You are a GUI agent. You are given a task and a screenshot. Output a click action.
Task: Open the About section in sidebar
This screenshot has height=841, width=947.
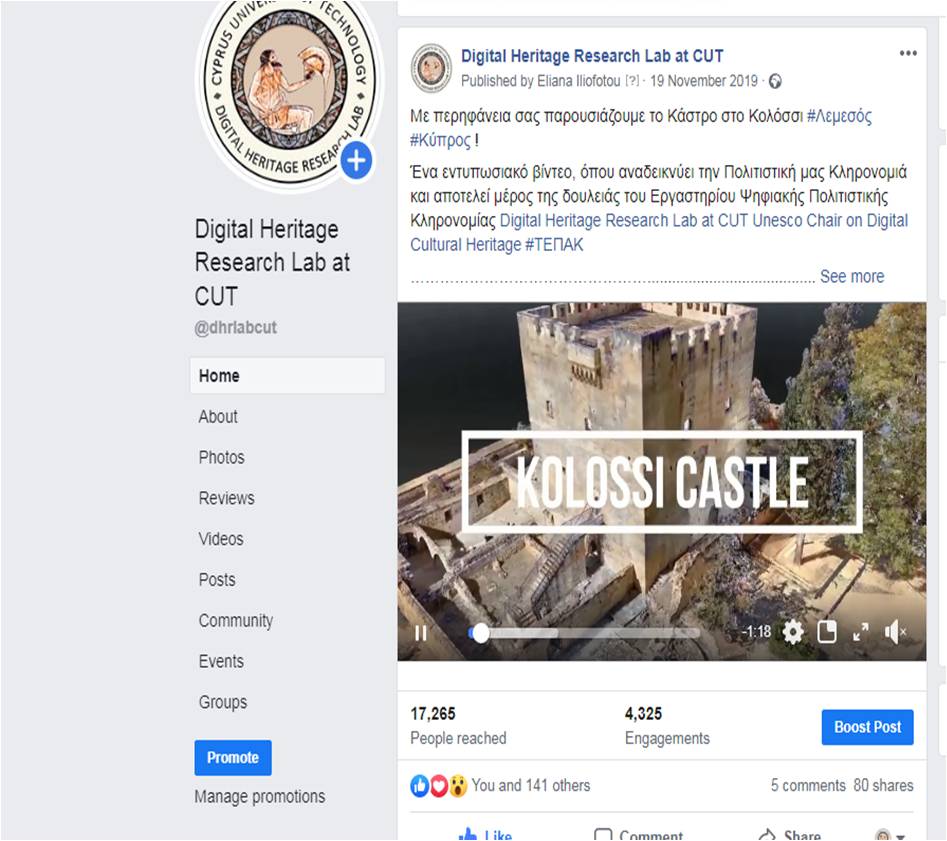(218, 417)
